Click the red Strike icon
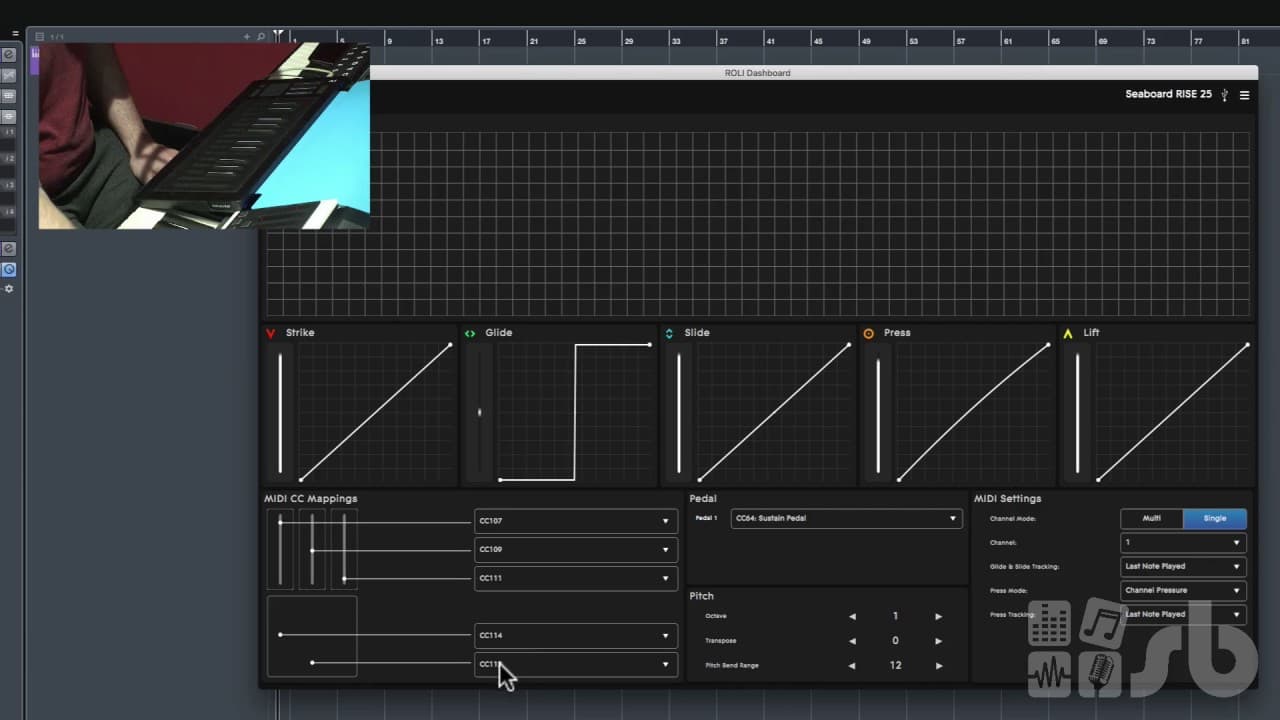Image resolution: width=1280 pixels, height=720 pixels. pyautogui.click(x=270, y=333)
